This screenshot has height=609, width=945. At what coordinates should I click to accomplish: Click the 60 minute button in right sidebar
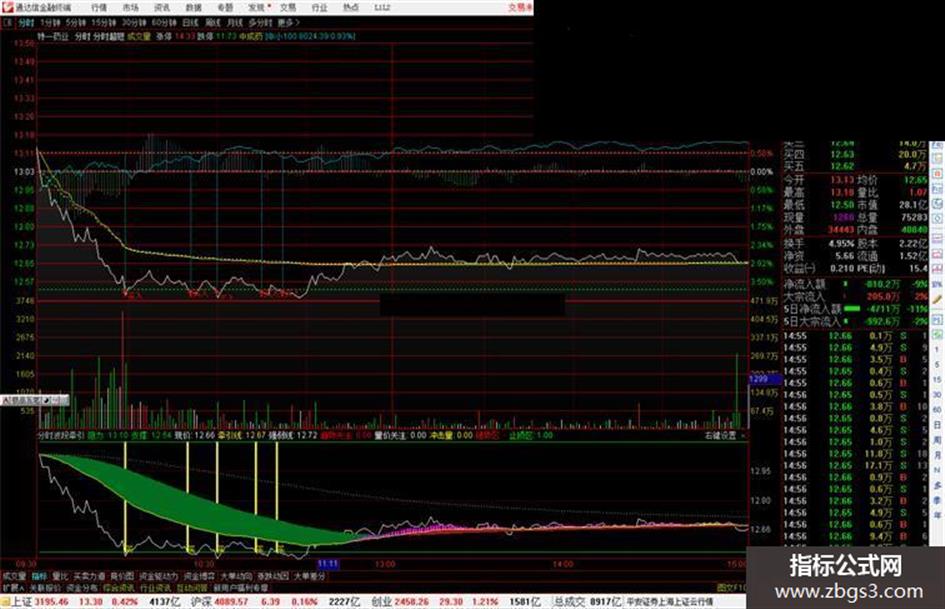(937, 410)
